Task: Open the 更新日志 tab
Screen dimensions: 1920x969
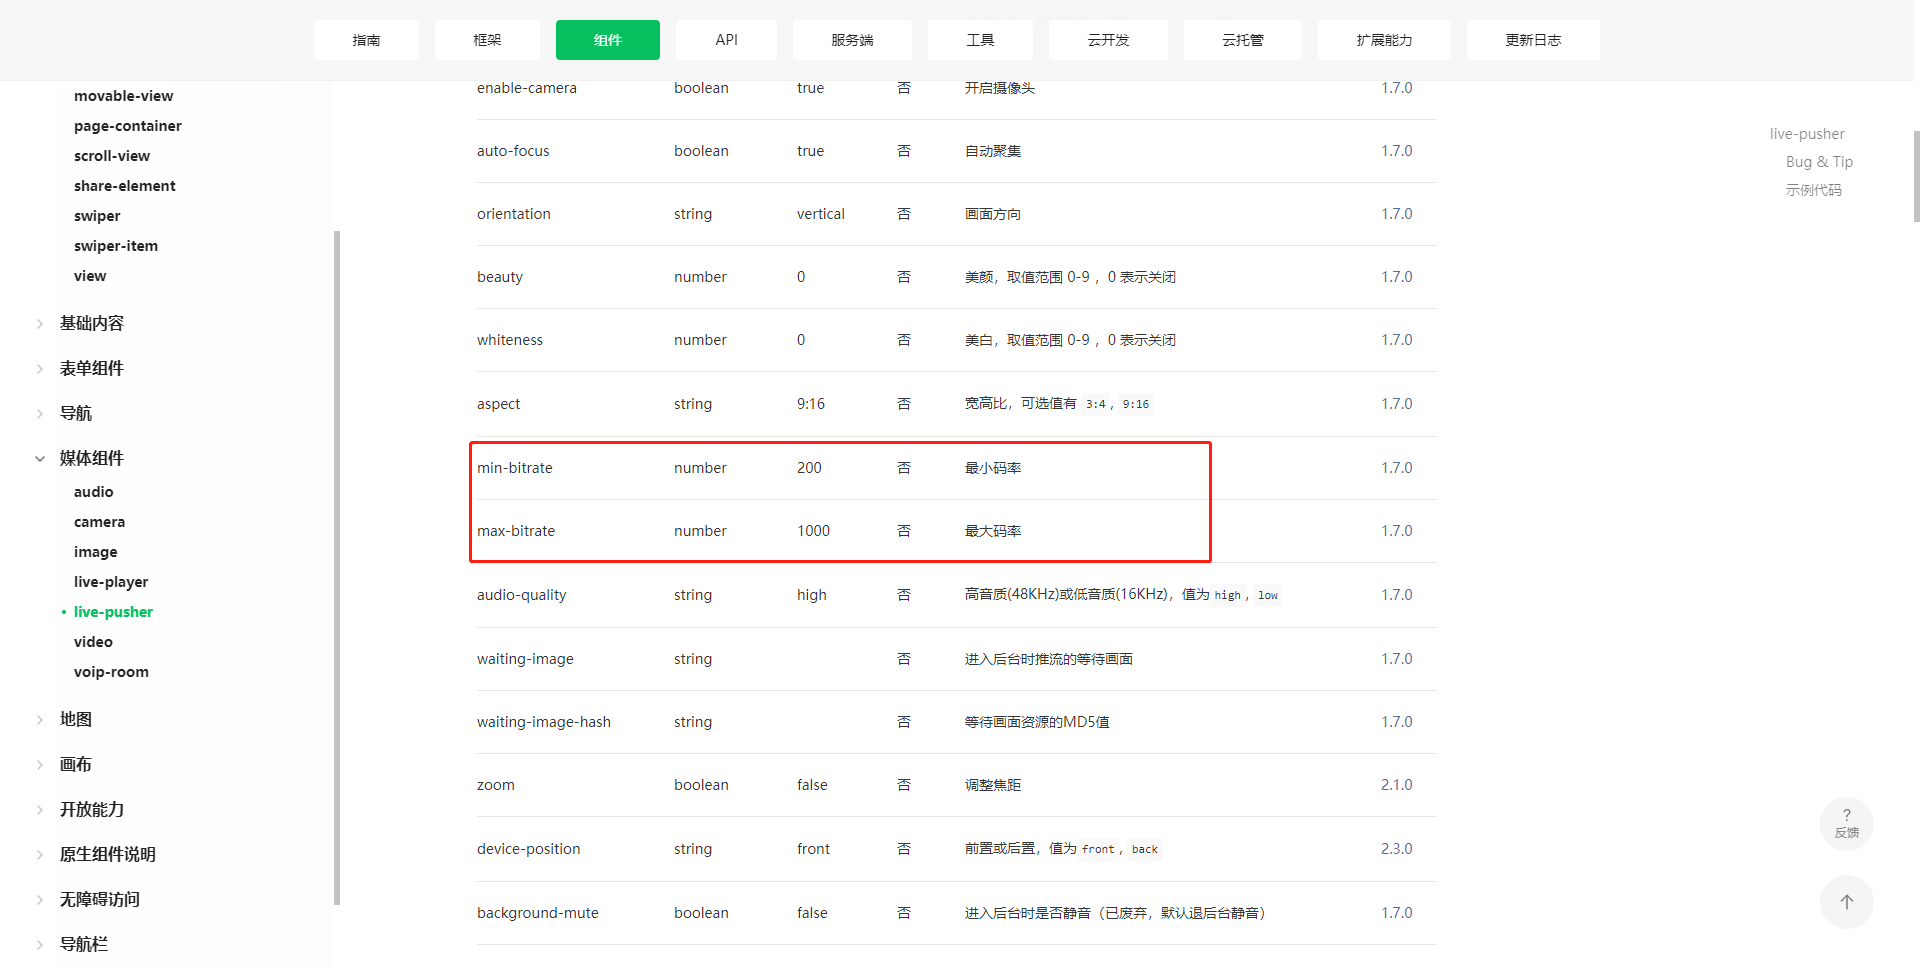Action: (x=1533, y=40)
